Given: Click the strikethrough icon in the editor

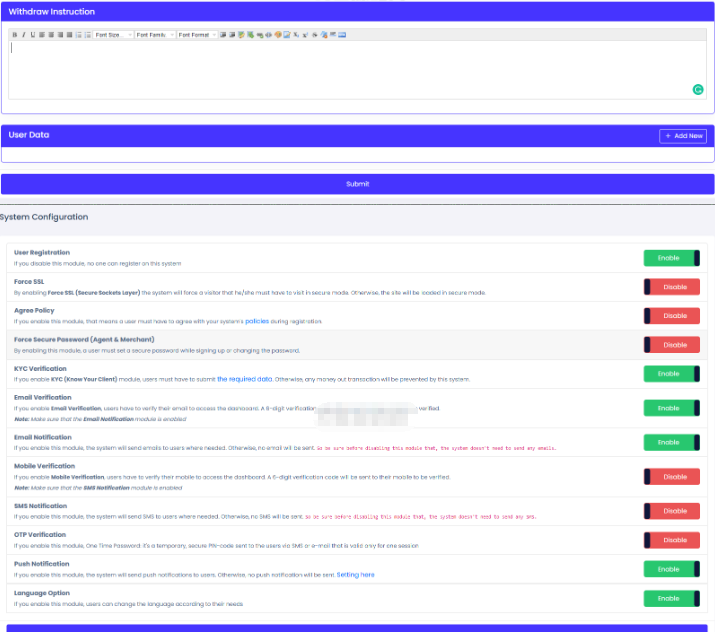Looking at the screenshot, I should (x=314, y=35).
